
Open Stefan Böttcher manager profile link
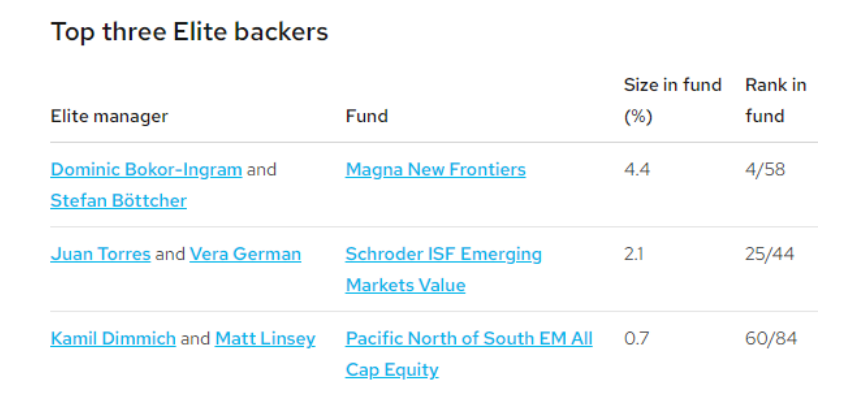119,201
